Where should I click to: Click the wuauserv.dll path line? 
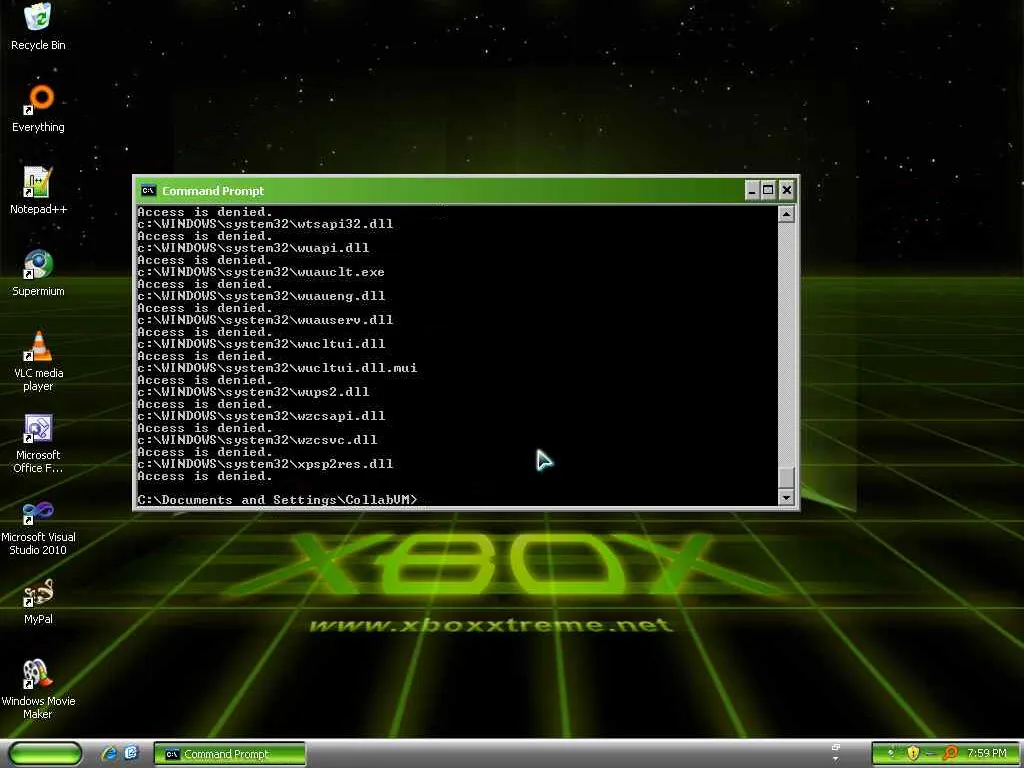click(x=265, y=320)
